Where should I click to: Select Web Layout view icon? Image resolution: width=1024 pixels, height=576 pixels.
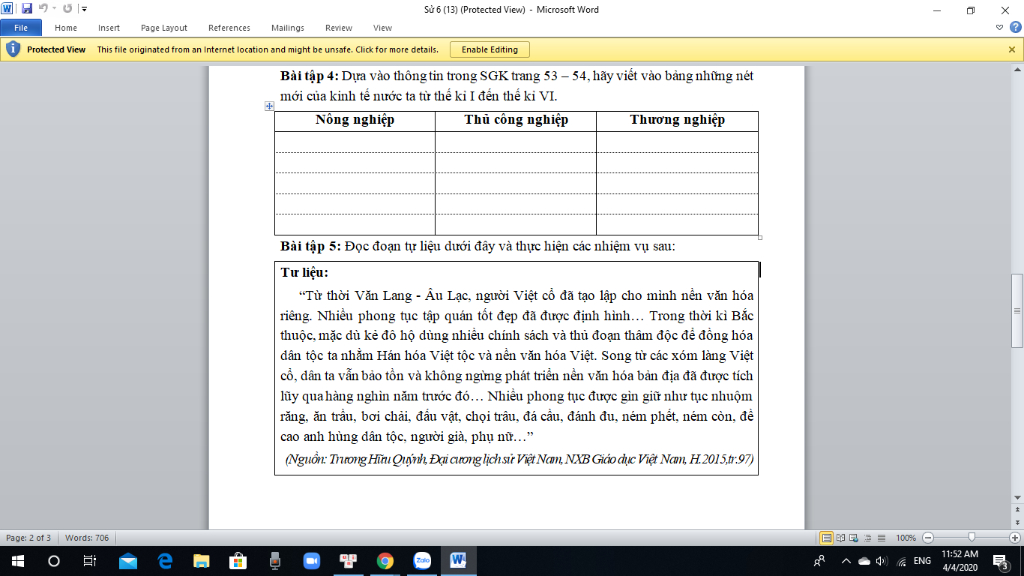click(854, 538)
